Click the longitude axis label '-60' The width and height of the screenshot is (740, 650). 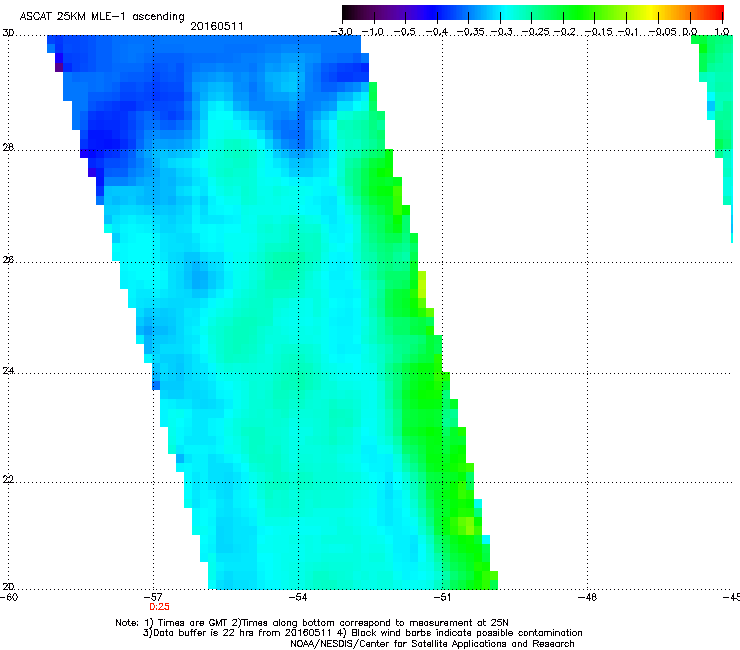pyautogui.click(x=9, y=597)
